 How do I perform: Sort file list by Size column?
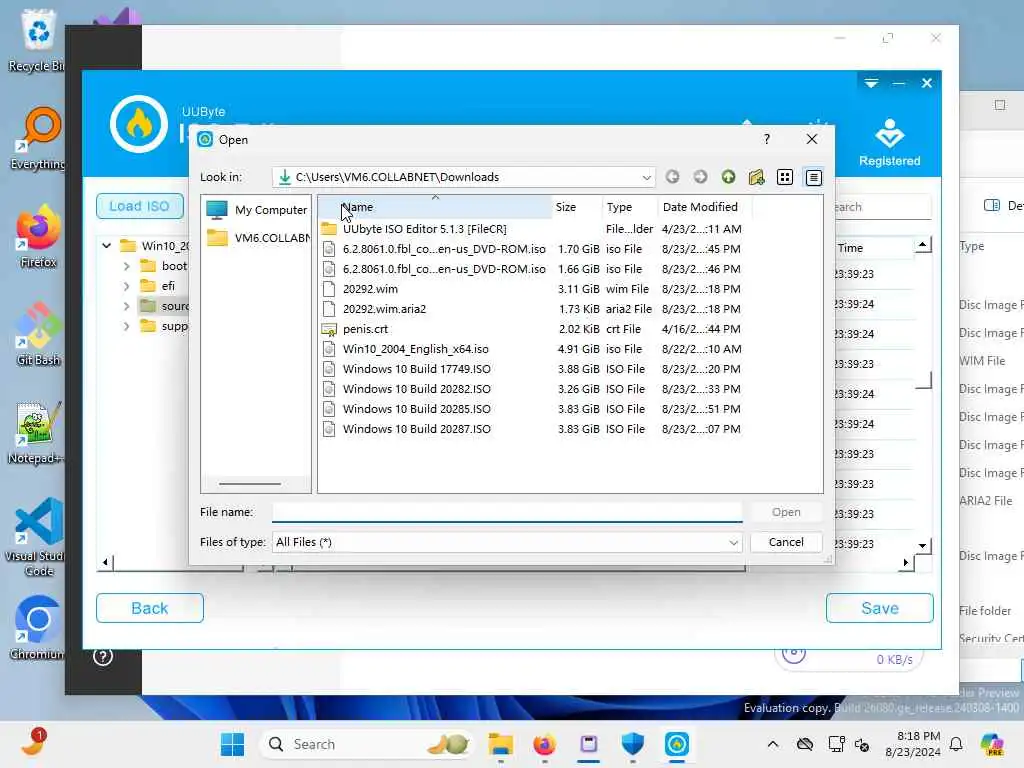point(577,207)
